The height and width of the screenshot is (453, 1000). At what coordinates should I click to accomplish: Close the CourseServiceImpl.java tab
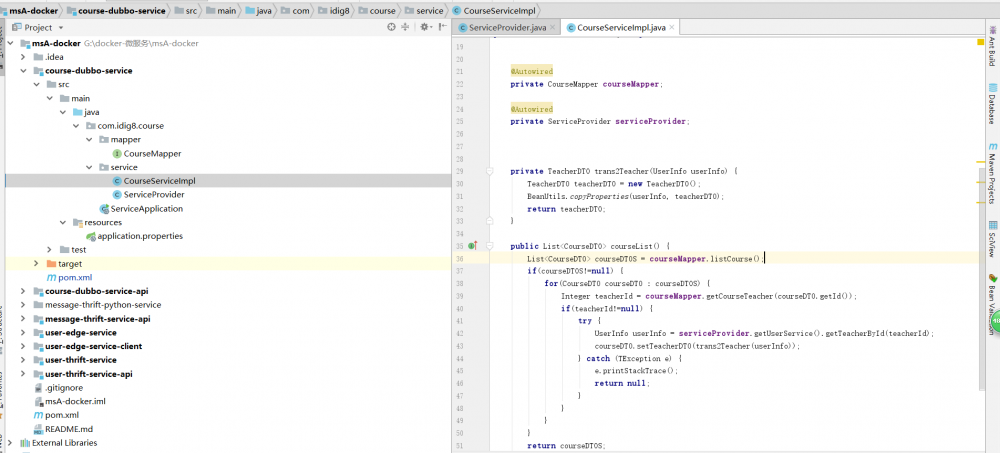[x=672, y=27]
